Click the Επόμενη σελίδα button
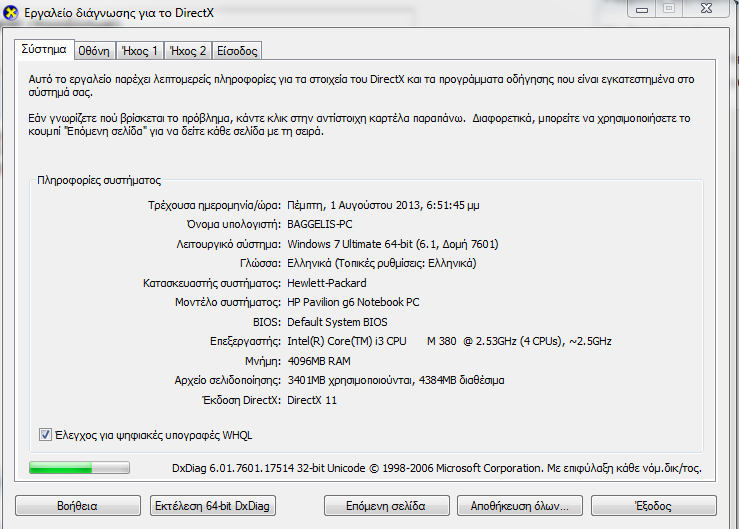 [x=386, y=506]
